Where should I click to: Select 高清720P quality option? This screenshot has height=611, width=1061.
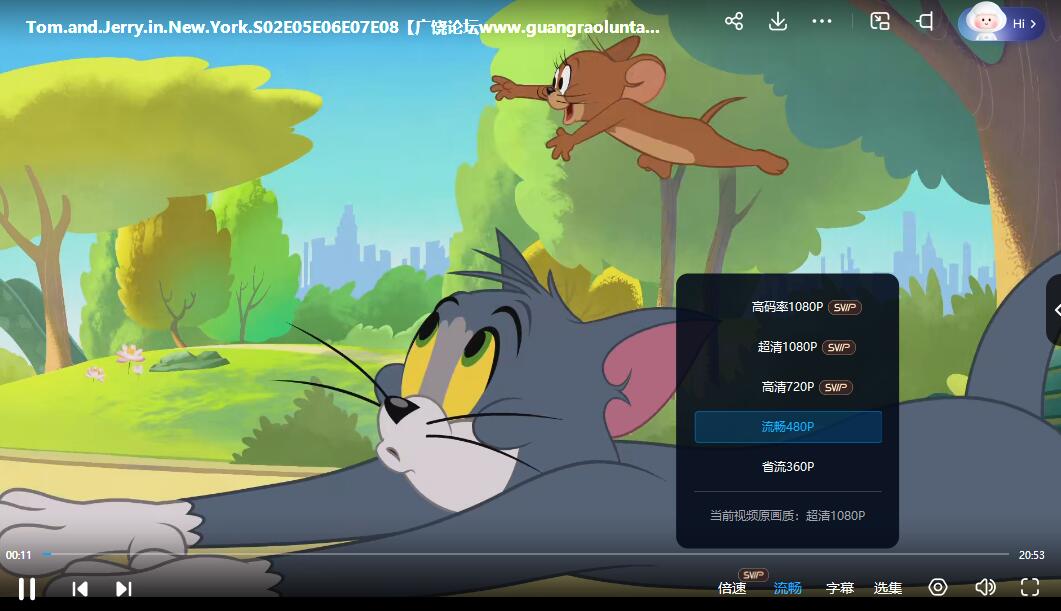point(788,387)
